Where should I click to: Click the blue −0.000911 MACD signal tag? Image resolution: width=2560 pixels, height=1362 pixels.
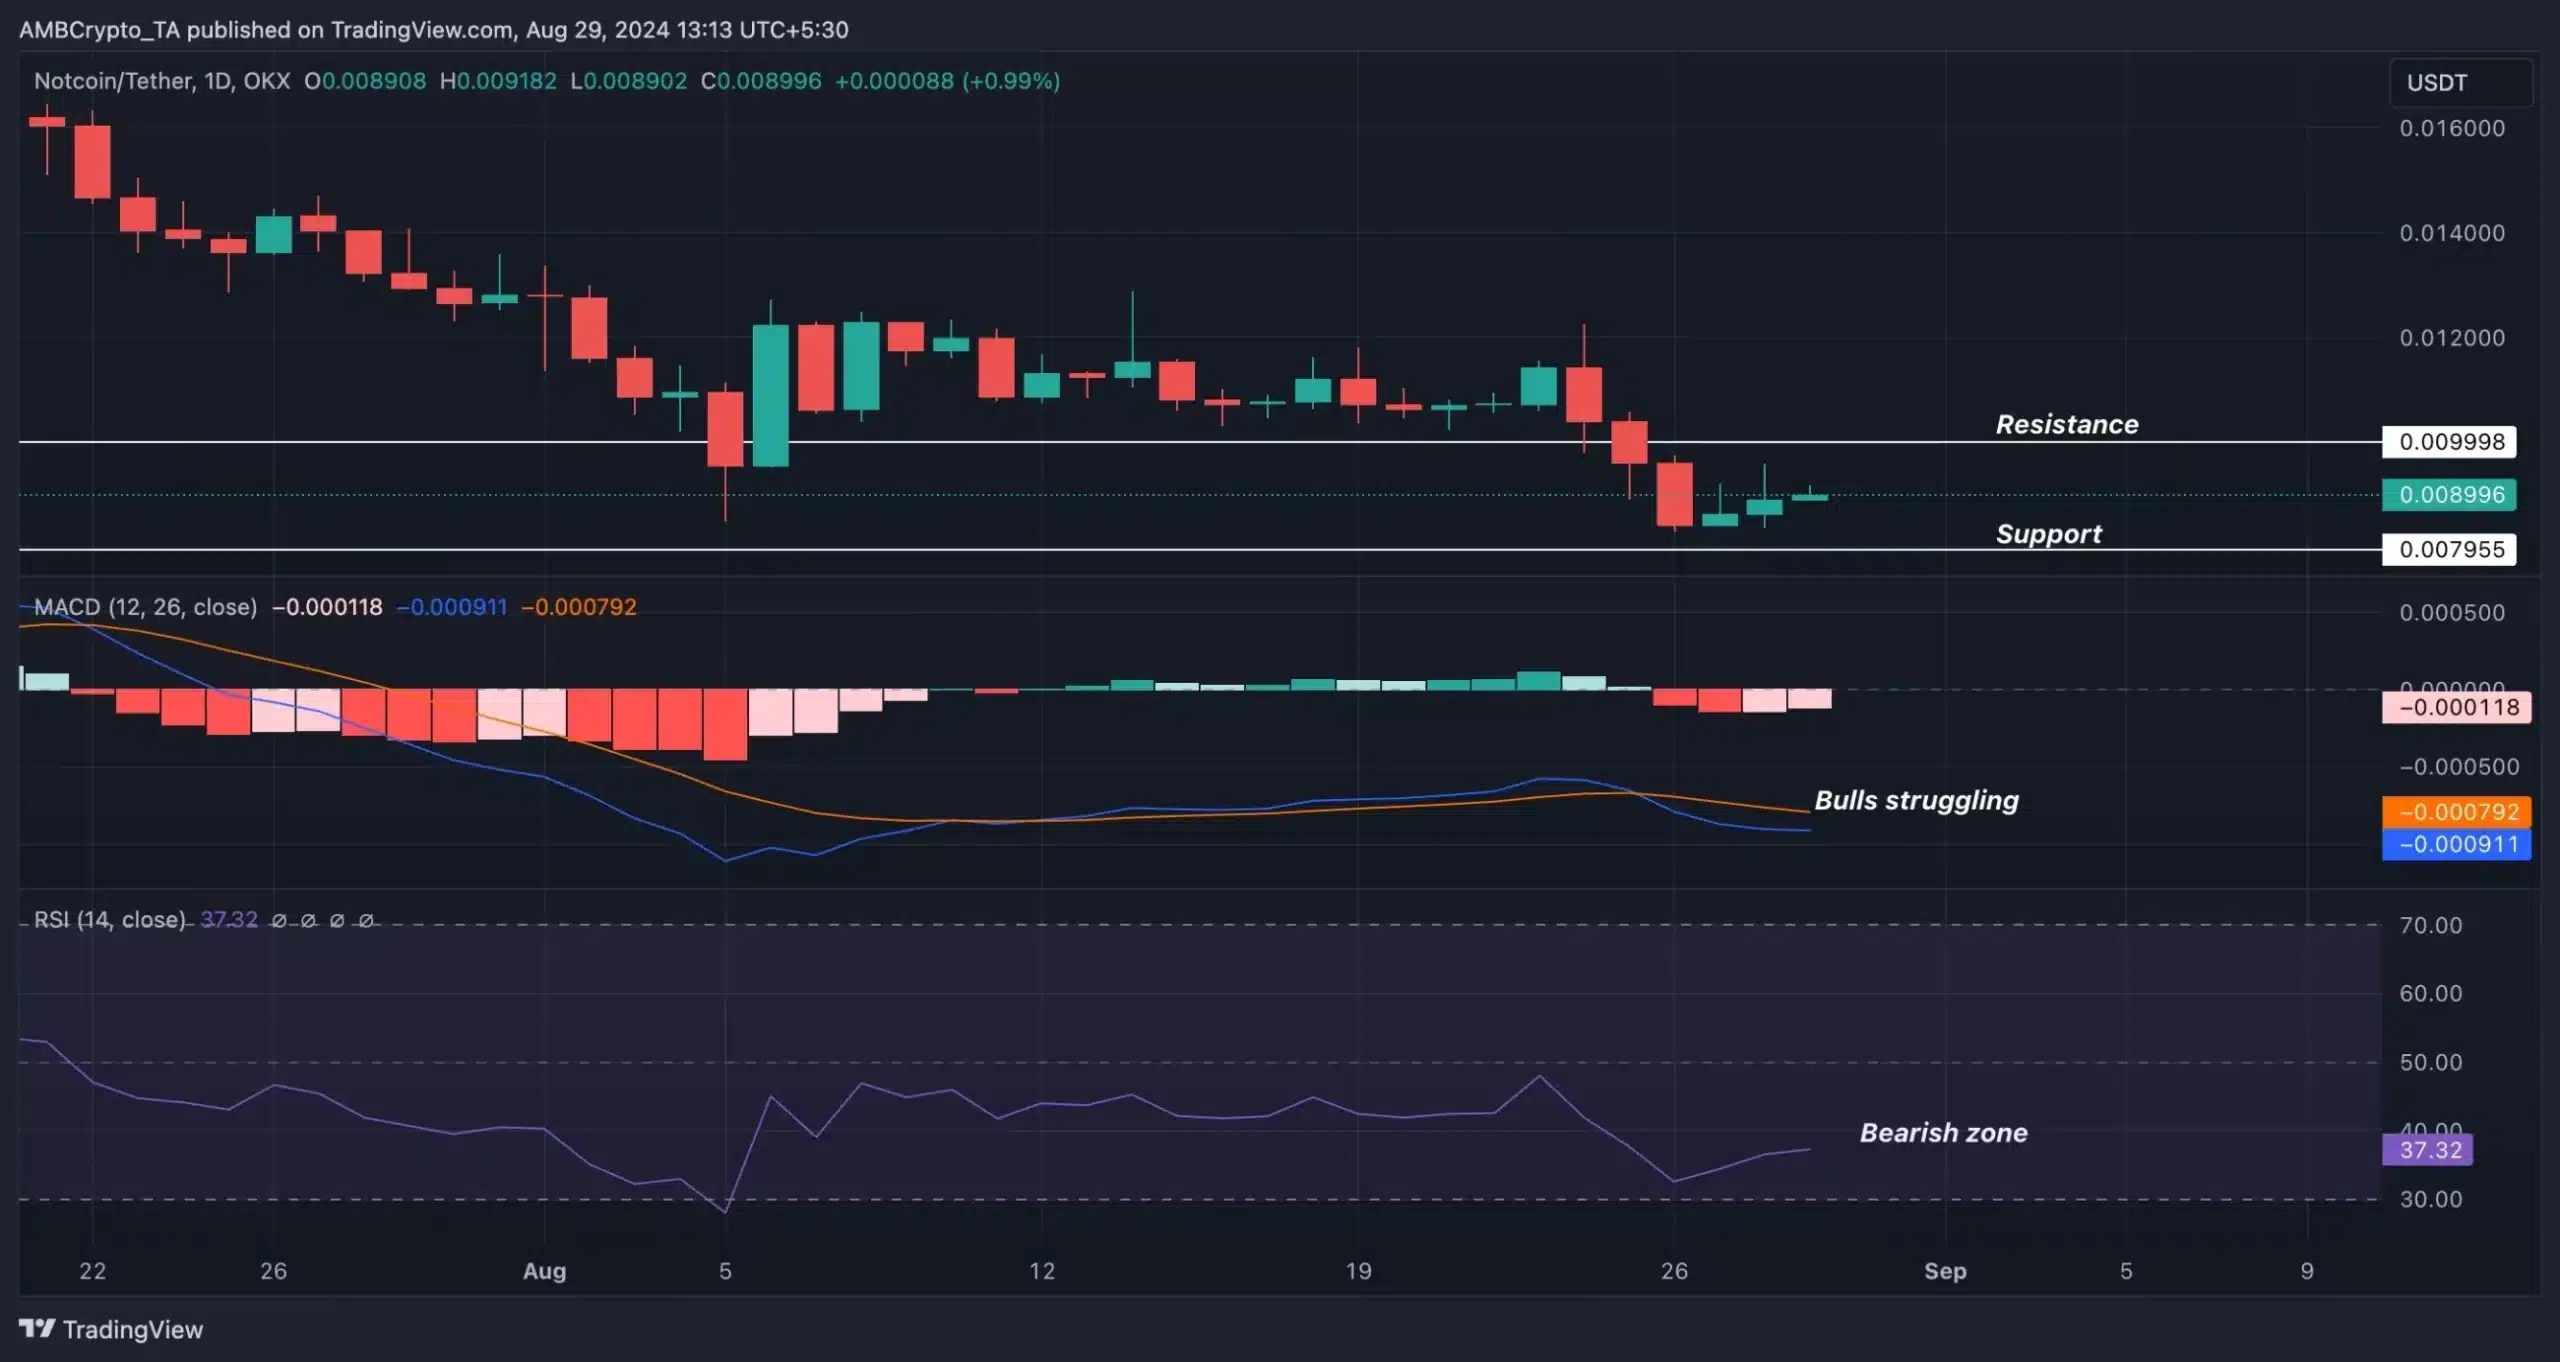[x=2458, y=844]
